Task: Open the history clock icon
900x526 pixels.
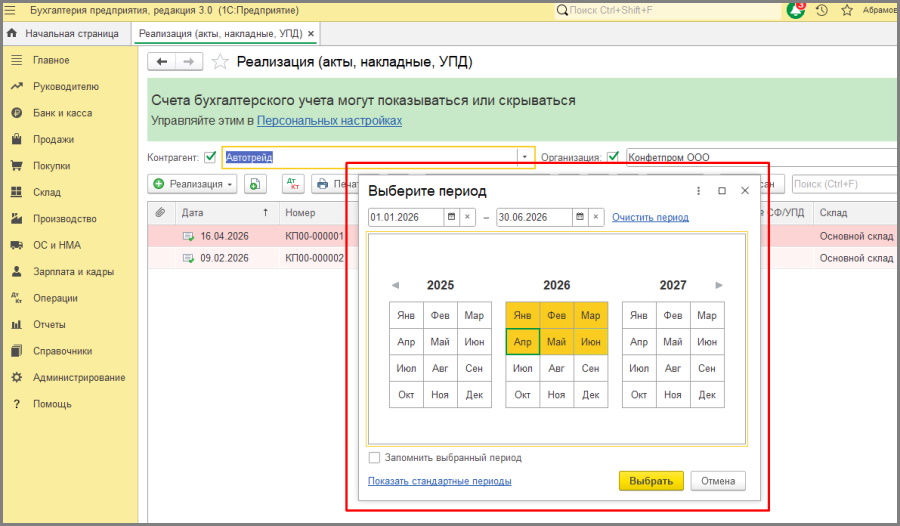Action: click(822, 10)
